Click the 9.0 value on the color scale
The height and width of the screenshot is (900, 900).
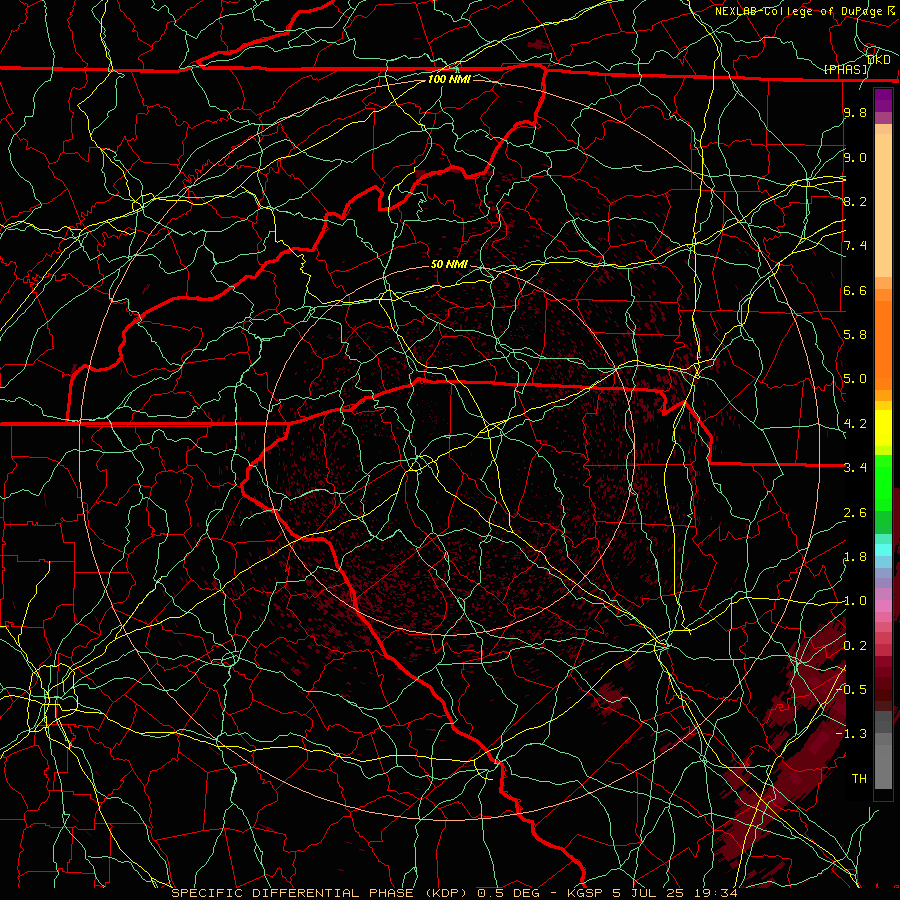click(855, 157)
